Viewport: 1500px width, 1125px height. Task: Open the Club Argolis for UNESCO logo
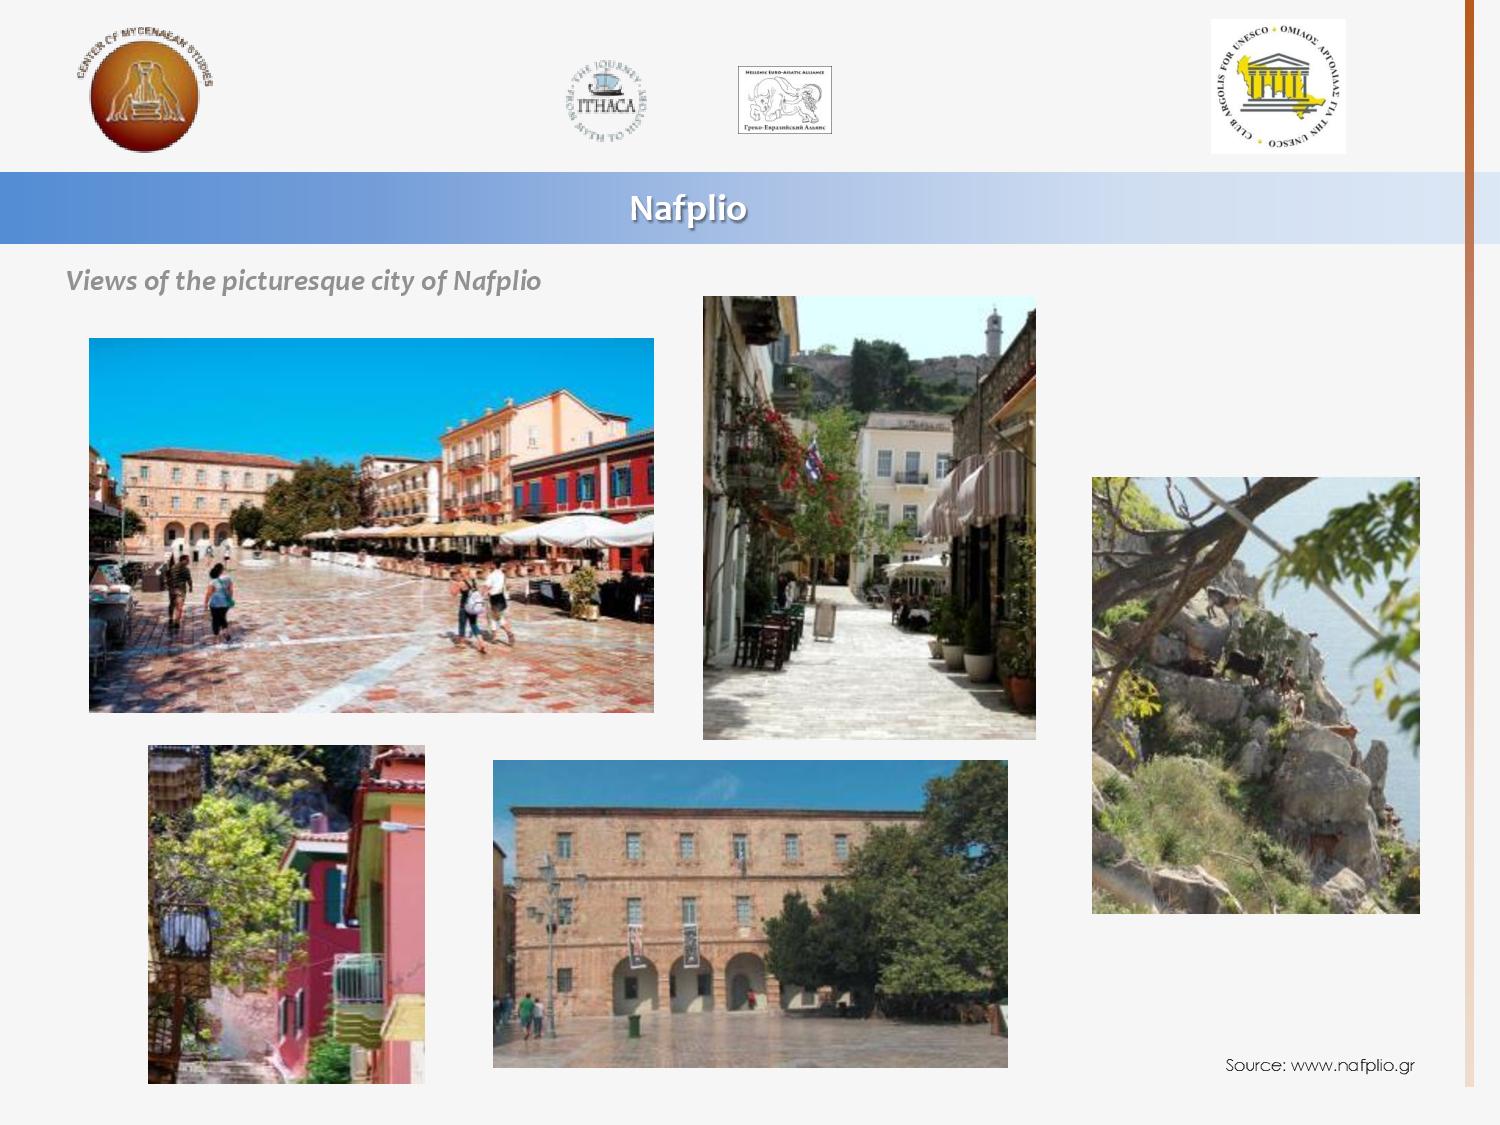[x=1277, y=87]
